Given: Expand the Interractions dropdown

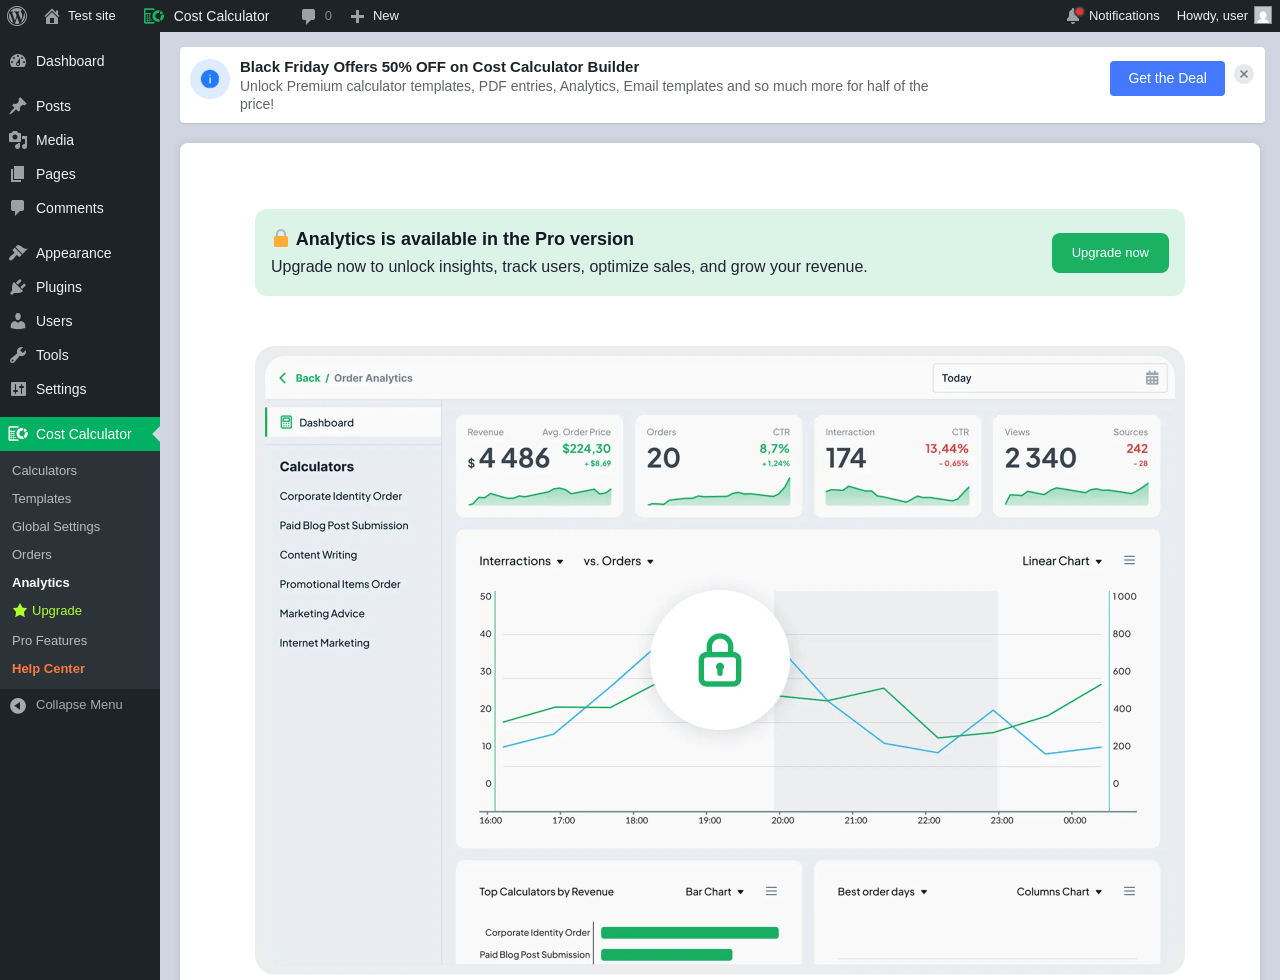Looking at the screenshot, I should tap(521, 562).
